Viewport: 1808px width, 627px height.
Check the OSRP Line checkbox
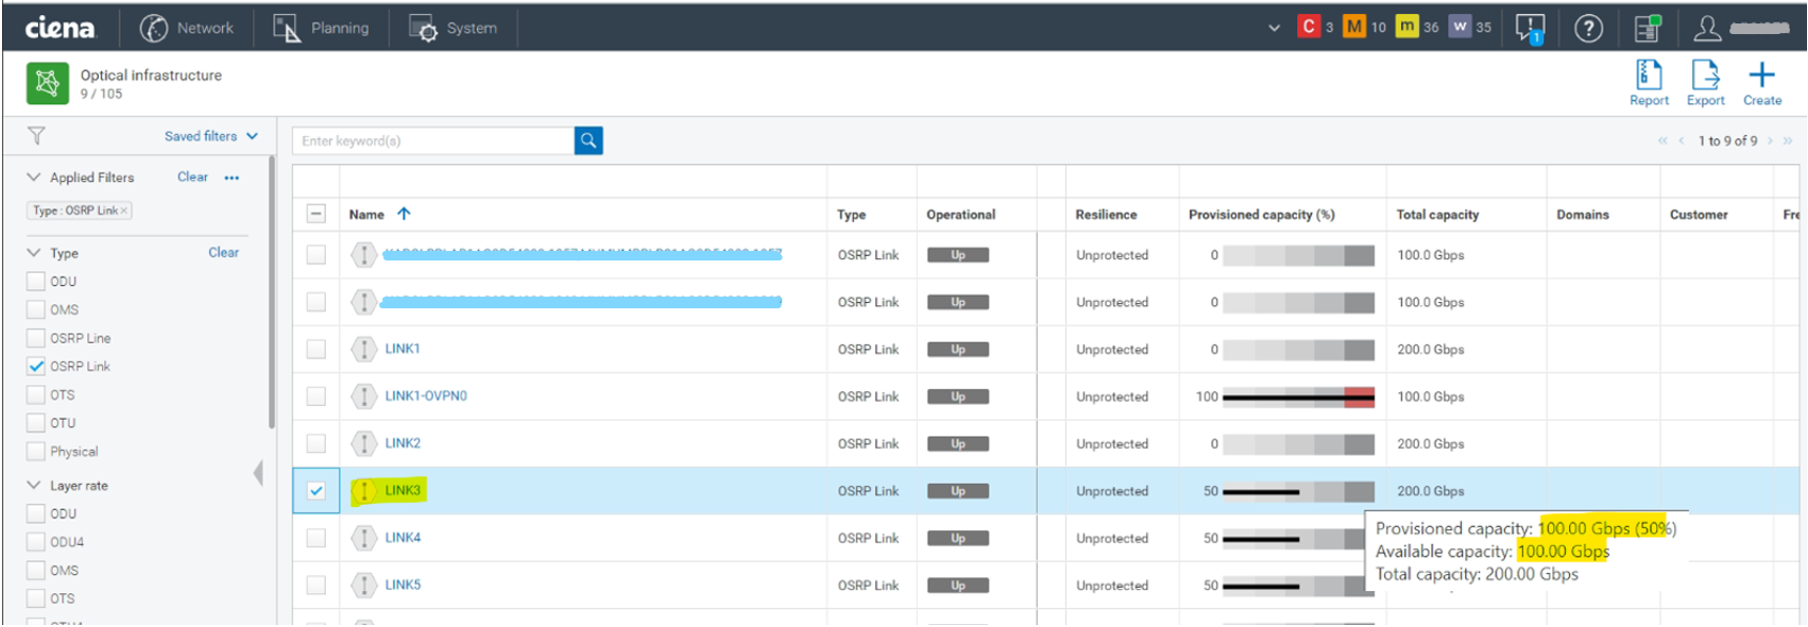point(36,338)
